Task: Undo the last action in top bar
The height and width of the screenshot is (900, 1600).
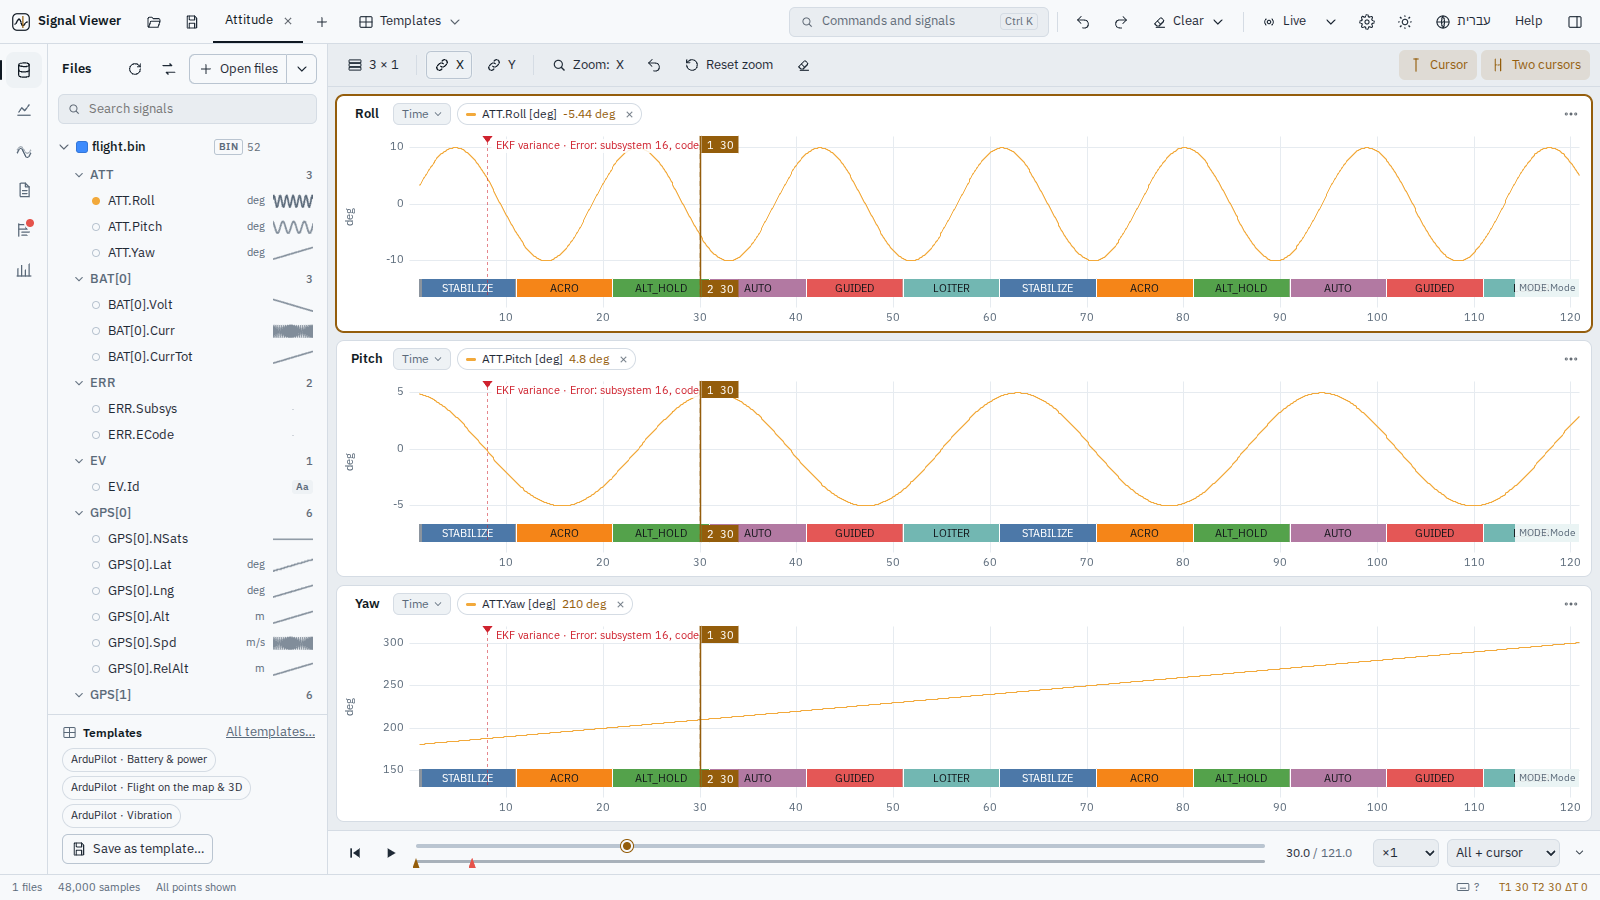Action: pos(1083,21)
